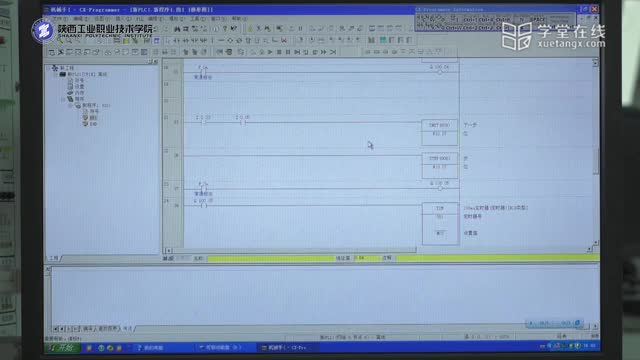This screenshot has width=640, height=360.
Task: Open the first menu in menu bar
Action: [x=59, y=19]
